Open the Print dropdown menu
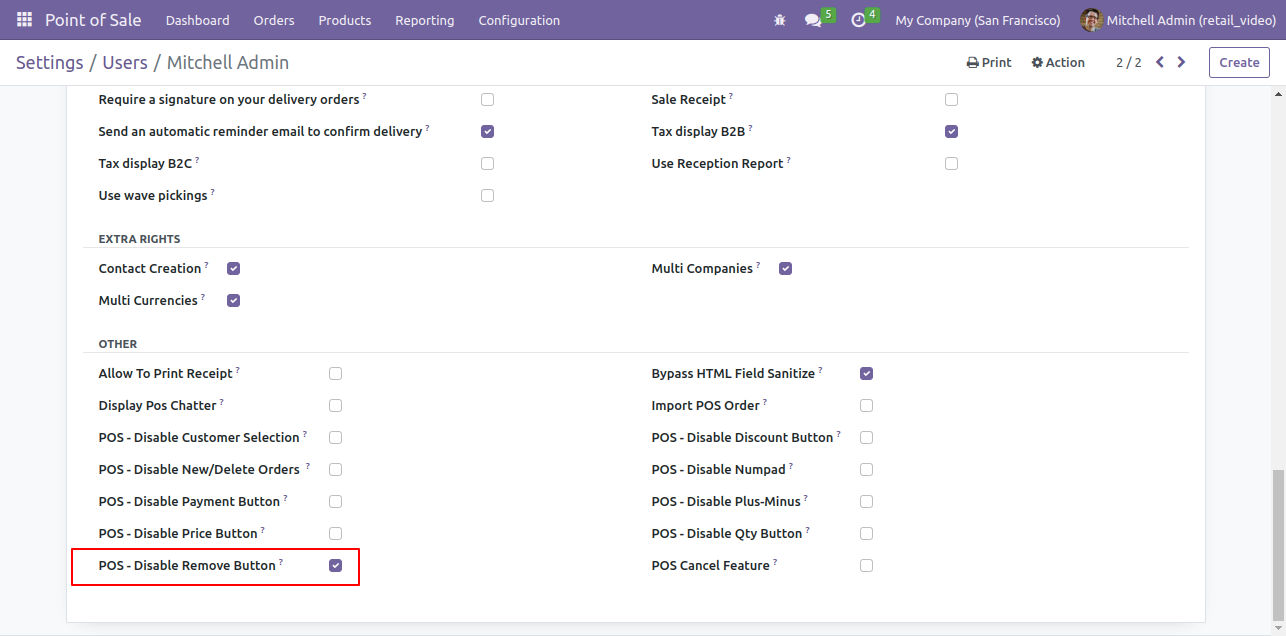 [989, 62]
